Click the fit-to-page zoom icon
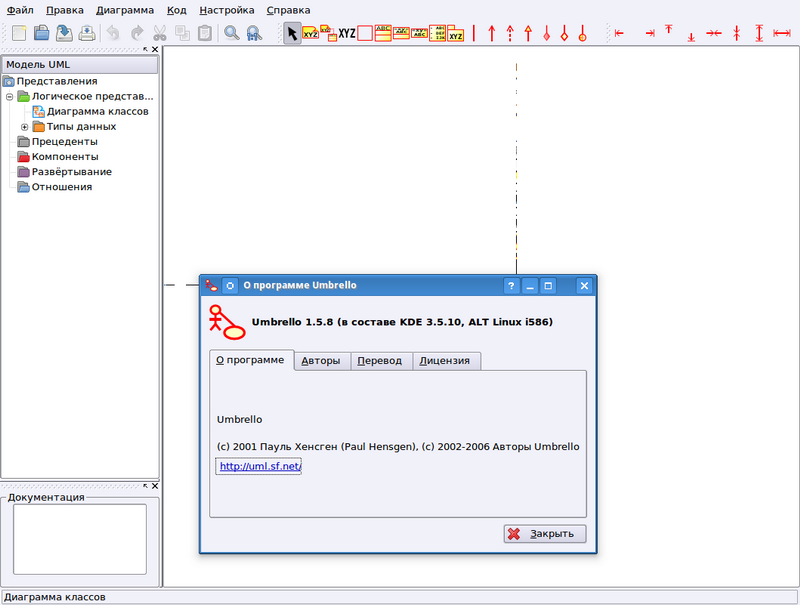Image resolution: width=800 pixels, height=605 pixels. click(254, 33)
